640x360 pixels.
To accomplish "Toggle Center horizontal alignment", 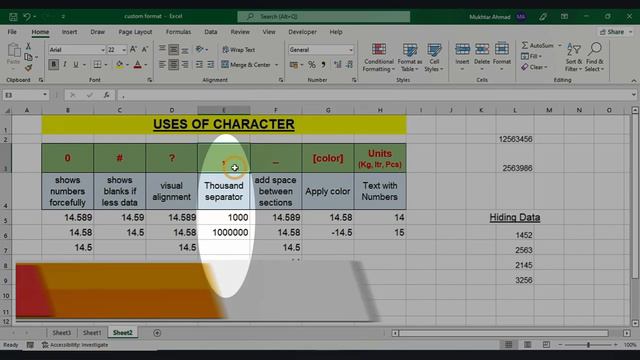I will [173, 64].
